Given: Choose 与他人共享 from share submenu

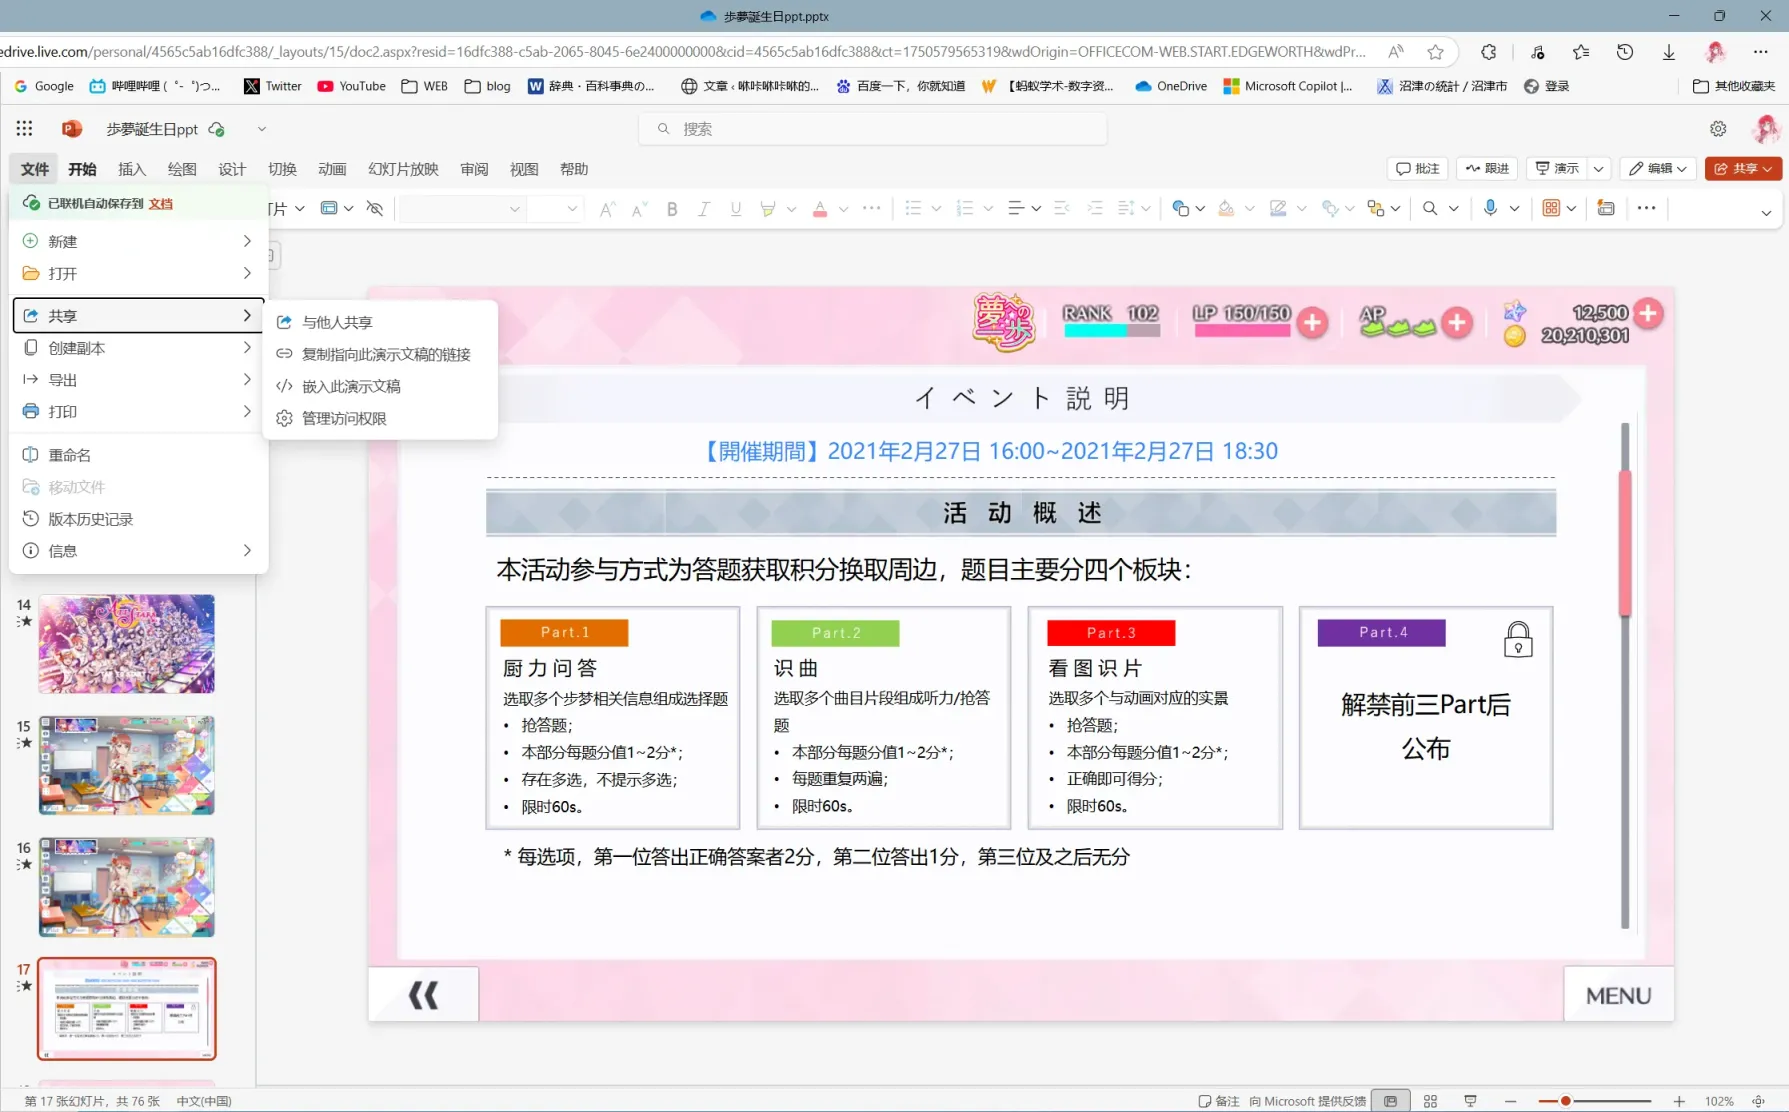Looking at the screenshot, I should pos(380,322).
